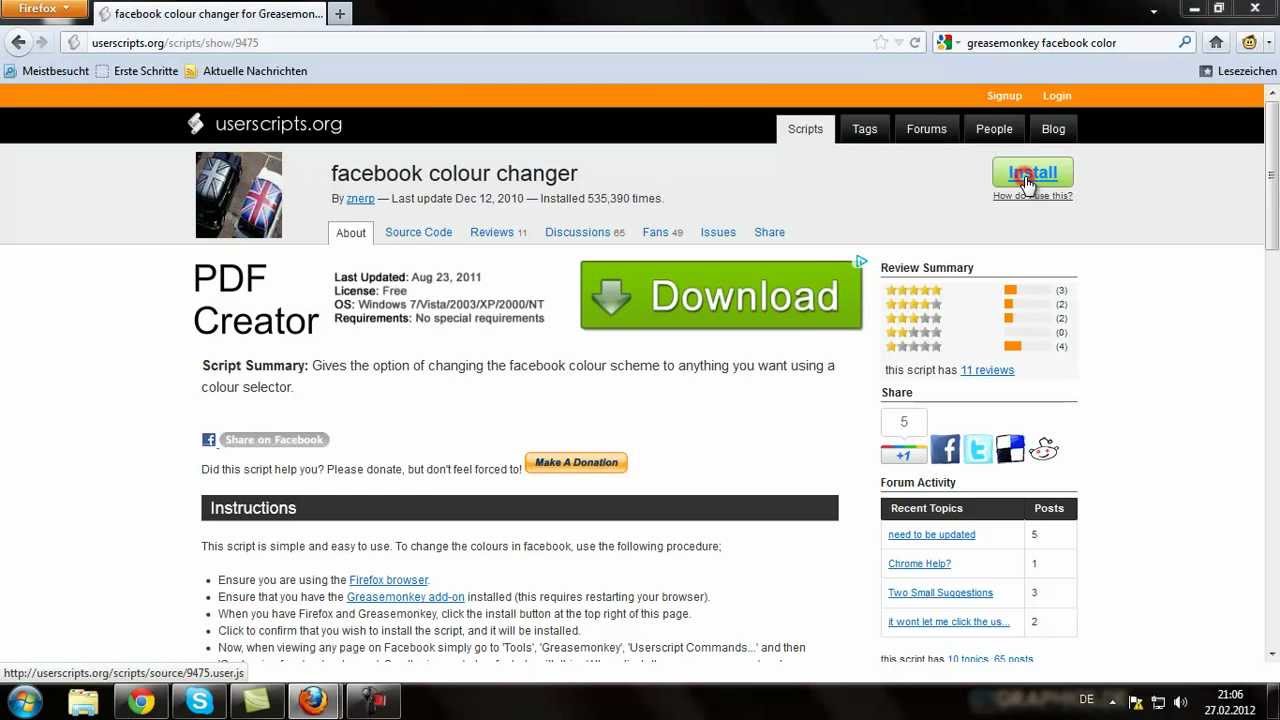Open a new tab with the plus button
The height and width of the screenshot is (720, 1280).
[340, 14]
